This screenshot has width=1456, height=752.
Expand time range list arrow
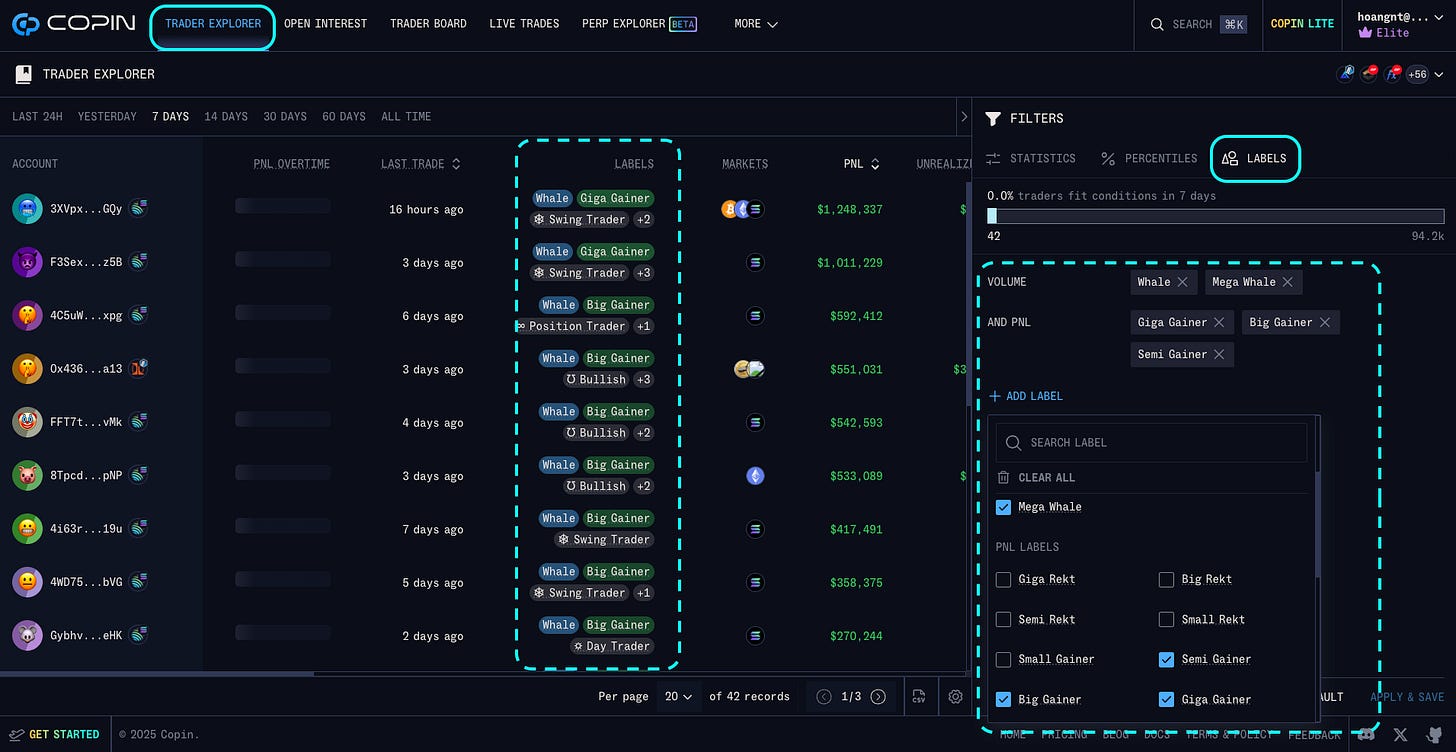point(963,117)
